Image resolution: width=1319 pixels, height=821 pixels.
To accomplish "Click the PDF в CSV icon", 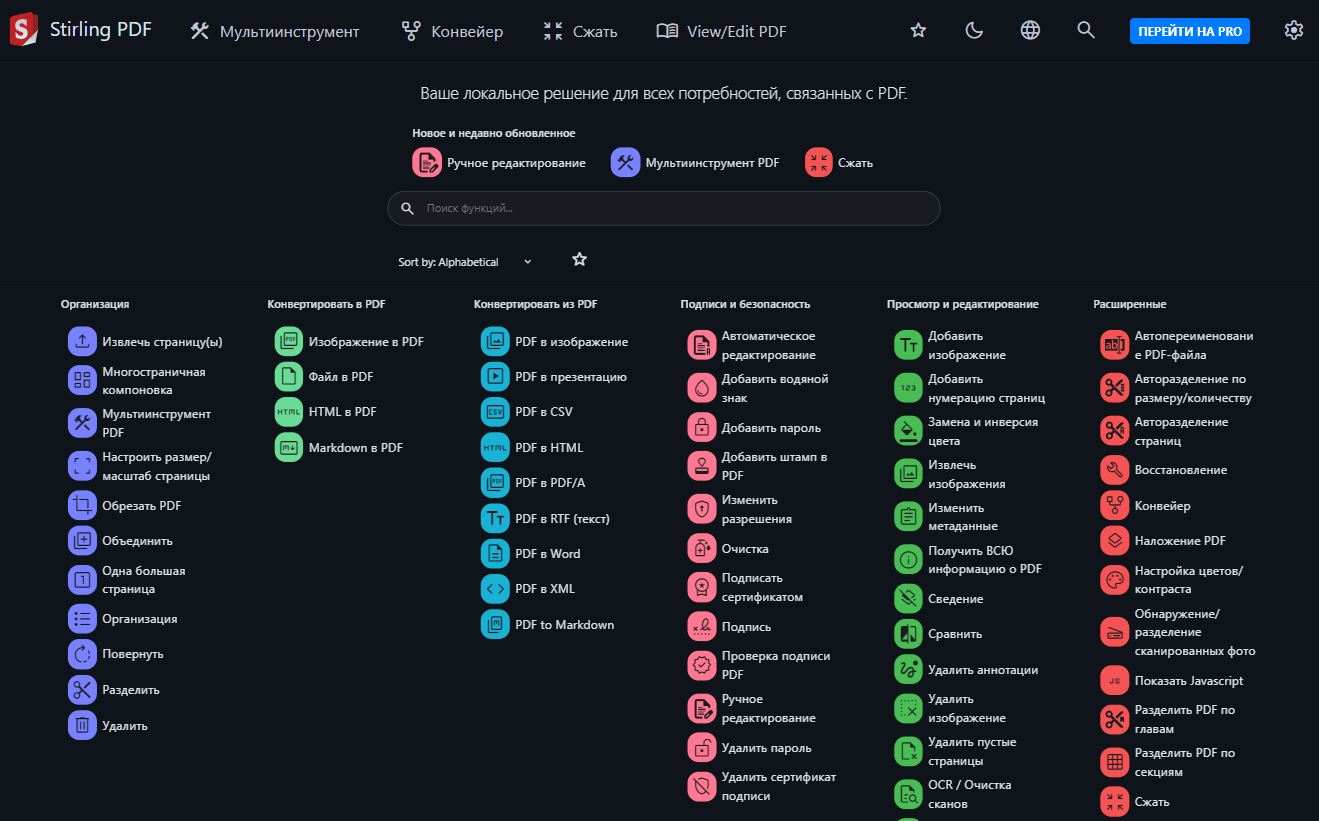I will pyautogui.click(x=495, y=412).
